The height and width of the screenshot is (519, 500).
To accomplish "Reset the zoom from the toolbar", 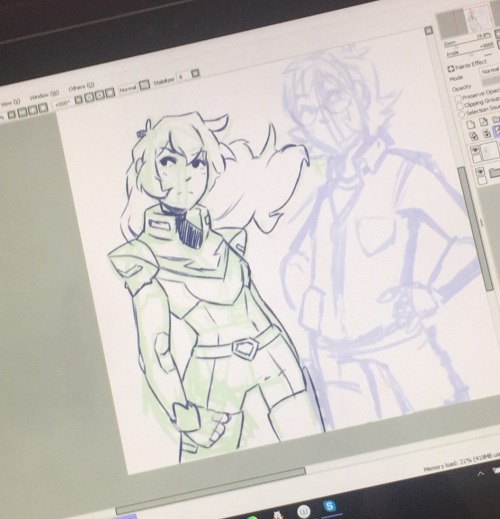I will click(x=43, y=108).
